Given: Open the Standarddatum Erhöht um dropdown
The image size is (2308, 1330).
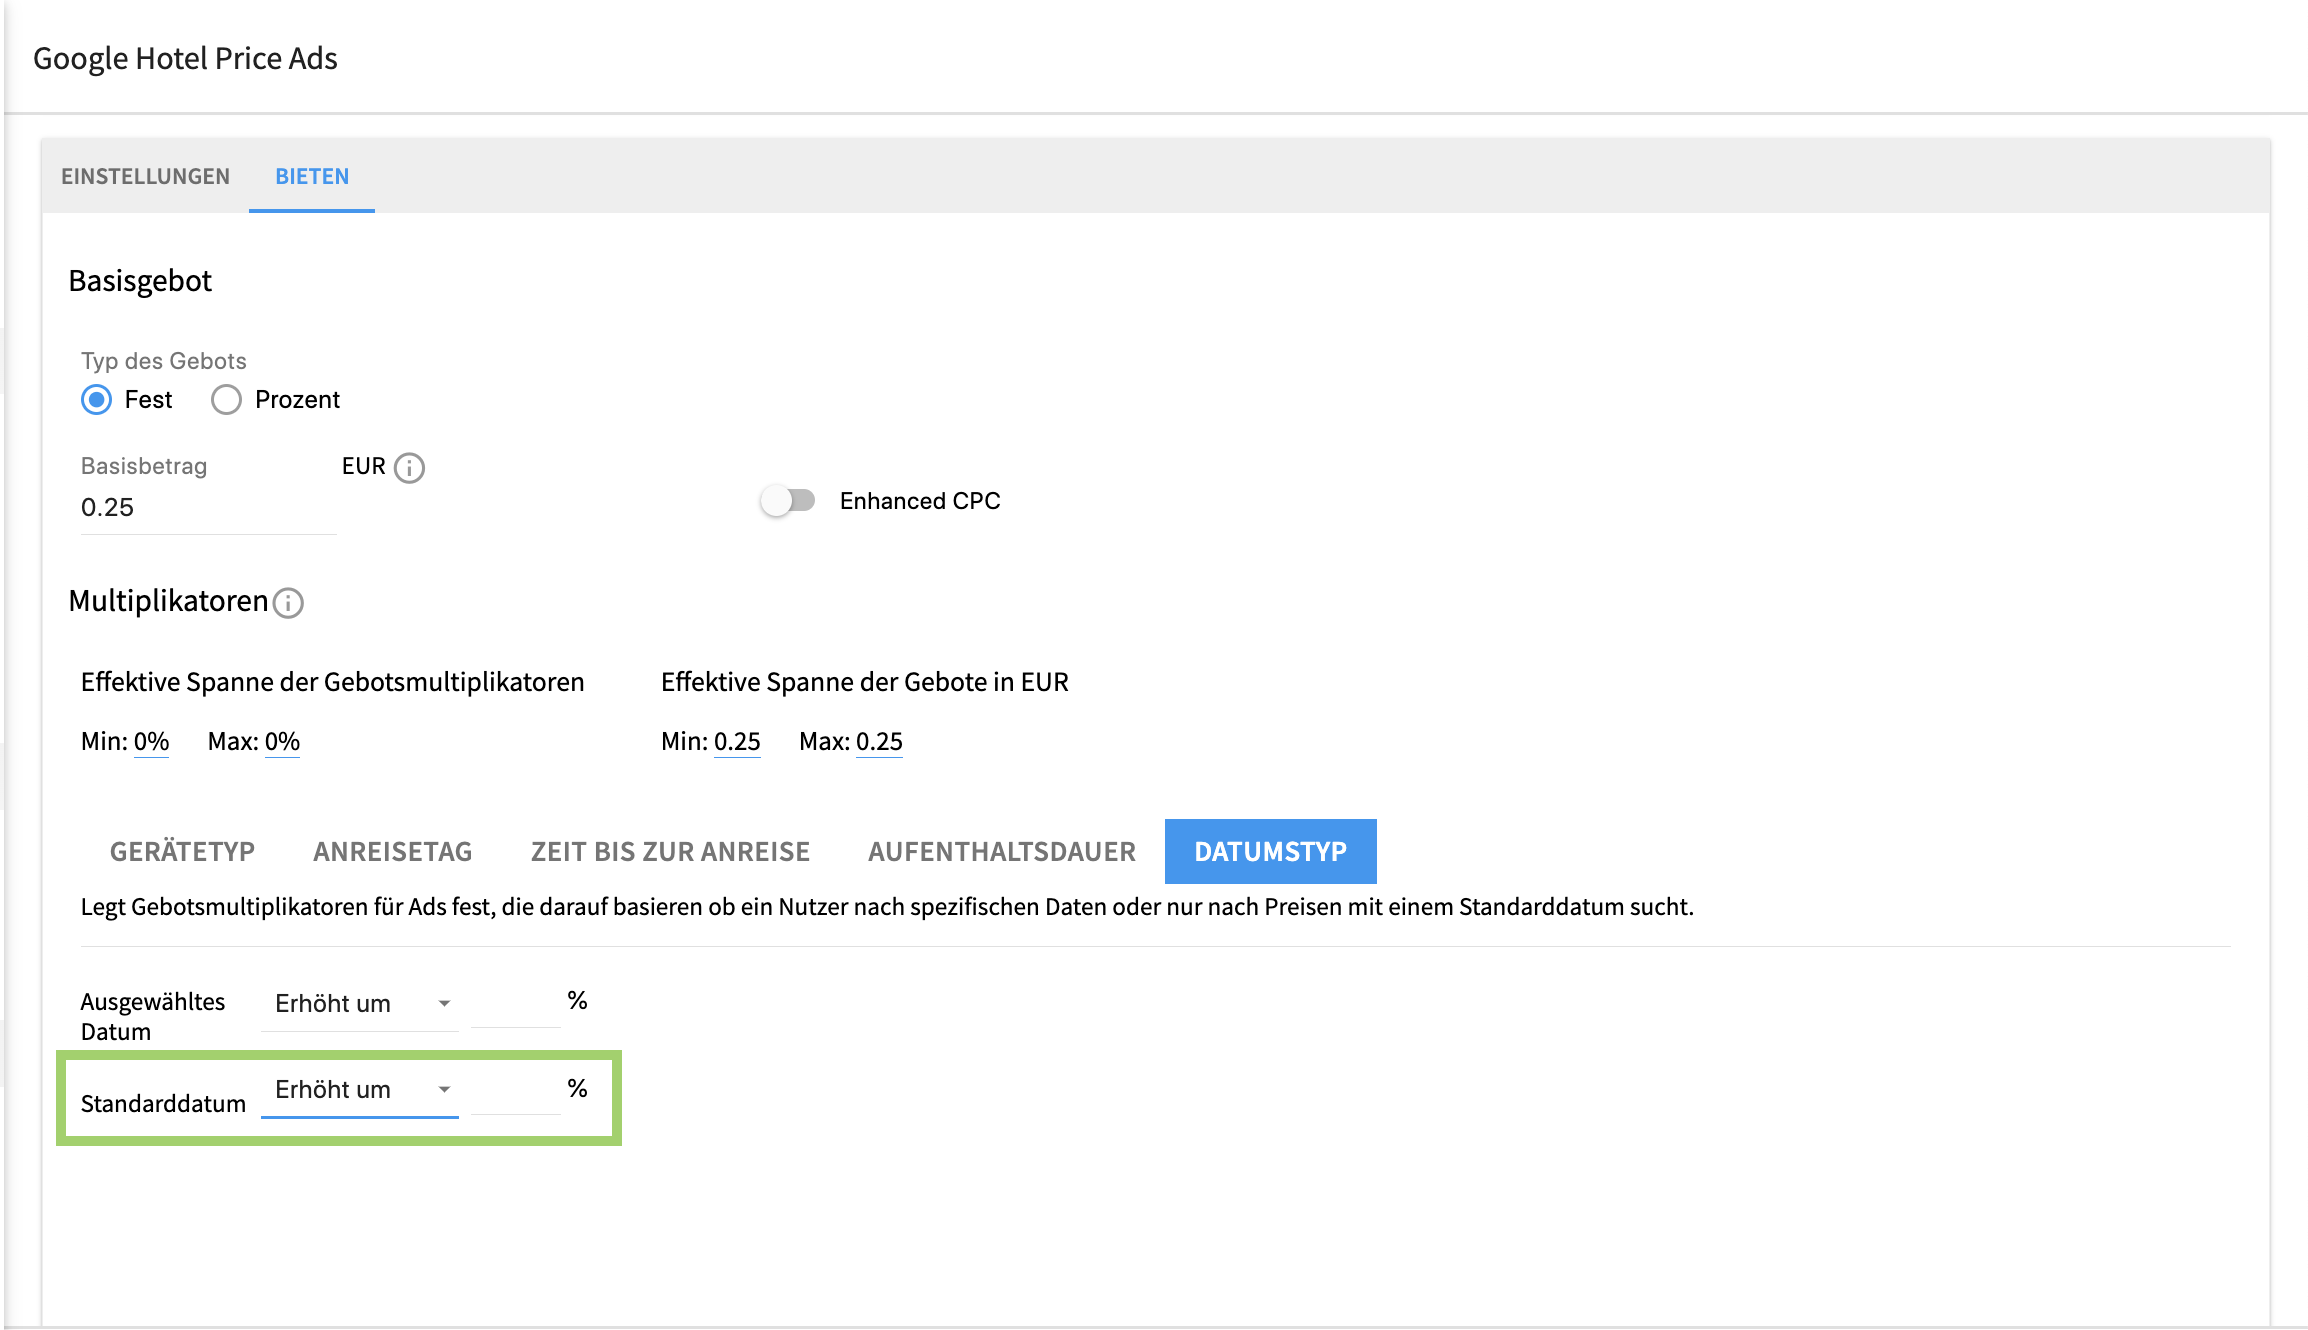Looking at the screenshot, I should (x=360, y=1090).
